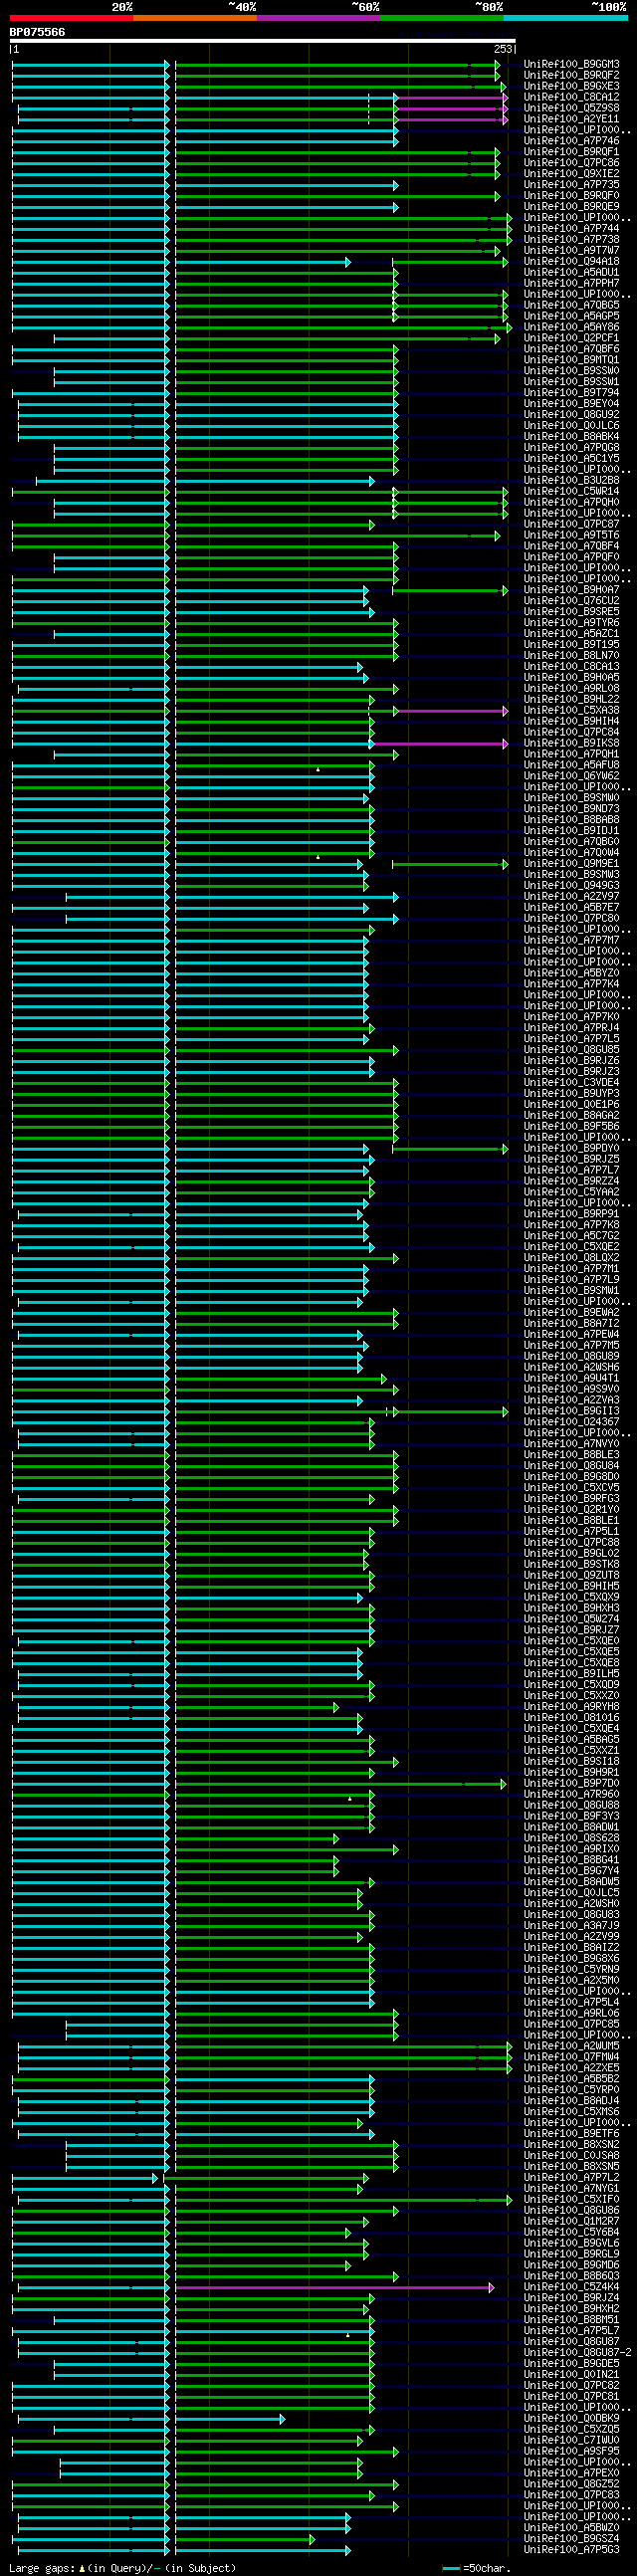Select the UniRef100_Q7FMW4 entry
This screenshot has height=2576, width=637.
click(571, 2057)
